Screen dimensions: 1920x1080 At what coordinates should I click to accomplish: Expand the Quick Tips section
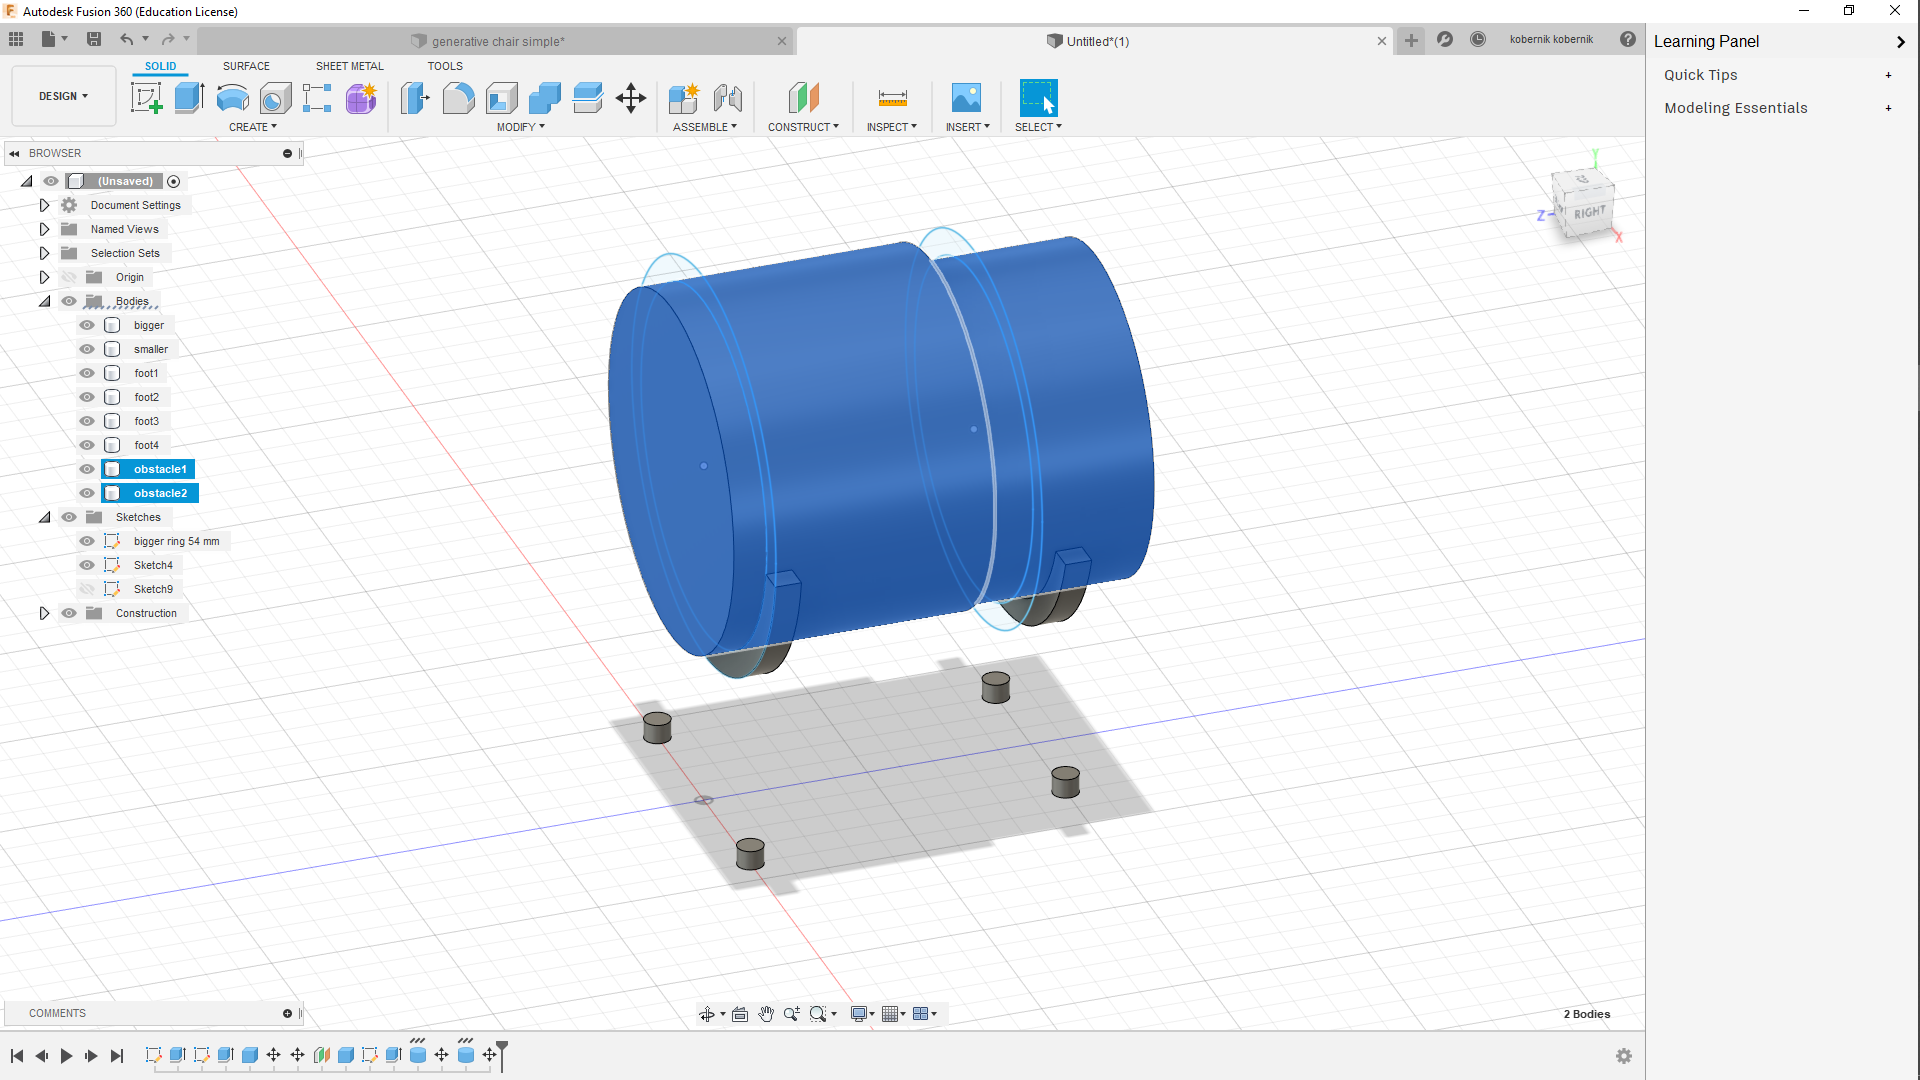pos(1888,75)
